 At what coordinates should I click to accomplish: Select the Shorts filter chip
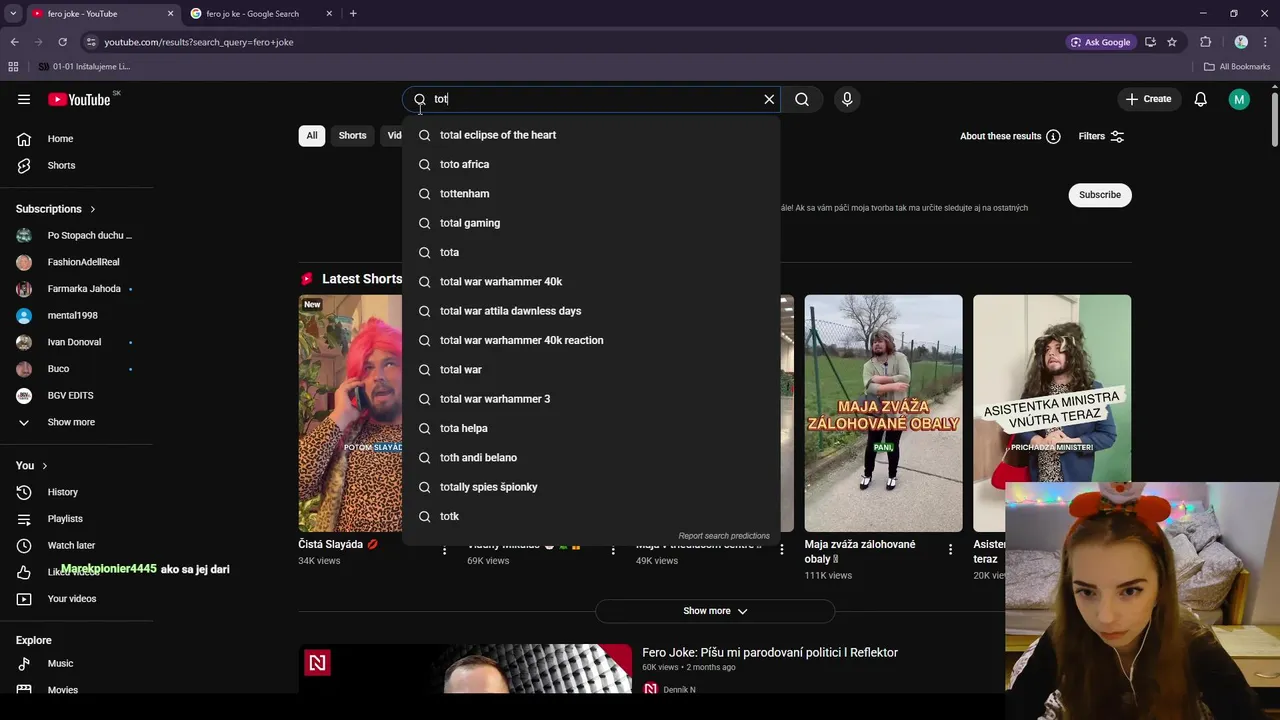coord(352,136)
